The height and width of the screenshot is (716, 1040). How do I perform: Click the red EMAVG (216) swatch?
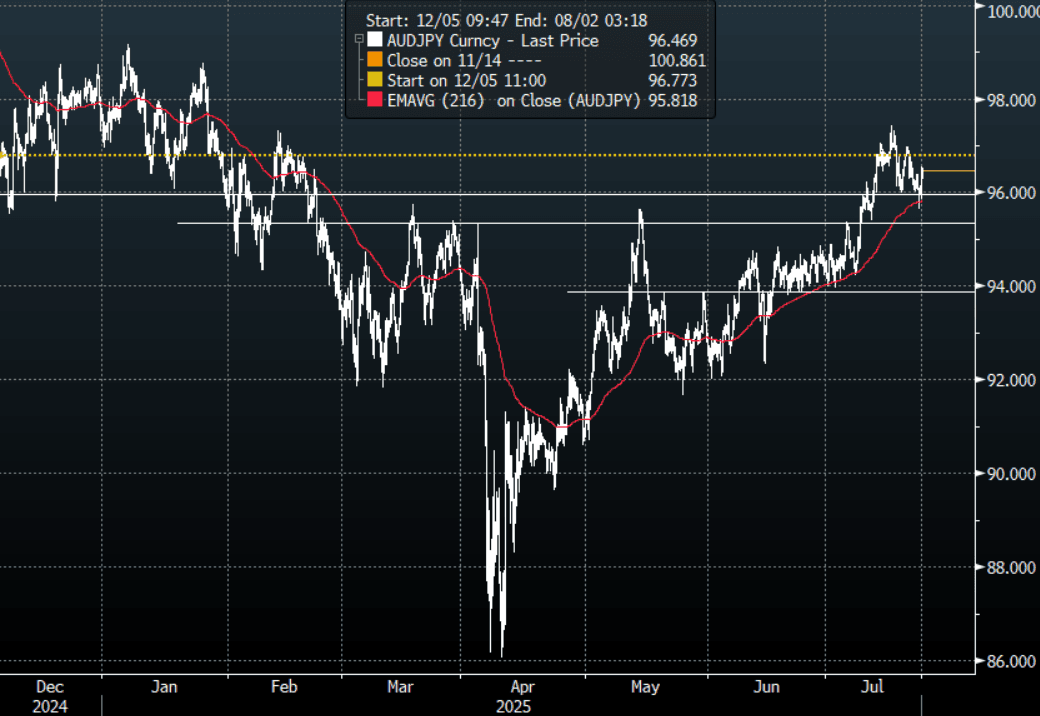(x=375, y=99)
